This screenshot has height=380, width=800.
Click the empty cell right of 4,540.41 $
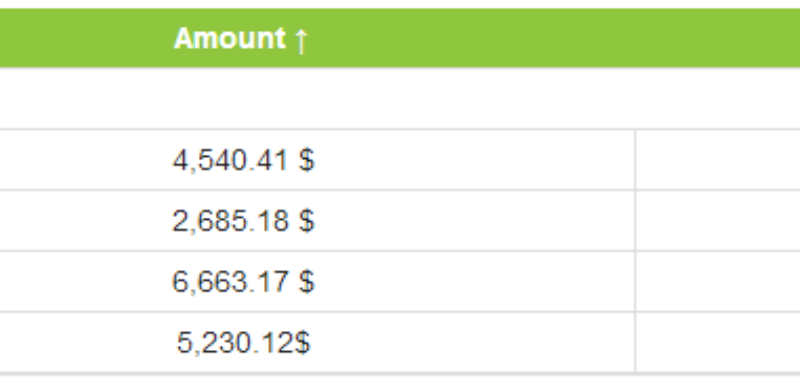pos(718,160)
